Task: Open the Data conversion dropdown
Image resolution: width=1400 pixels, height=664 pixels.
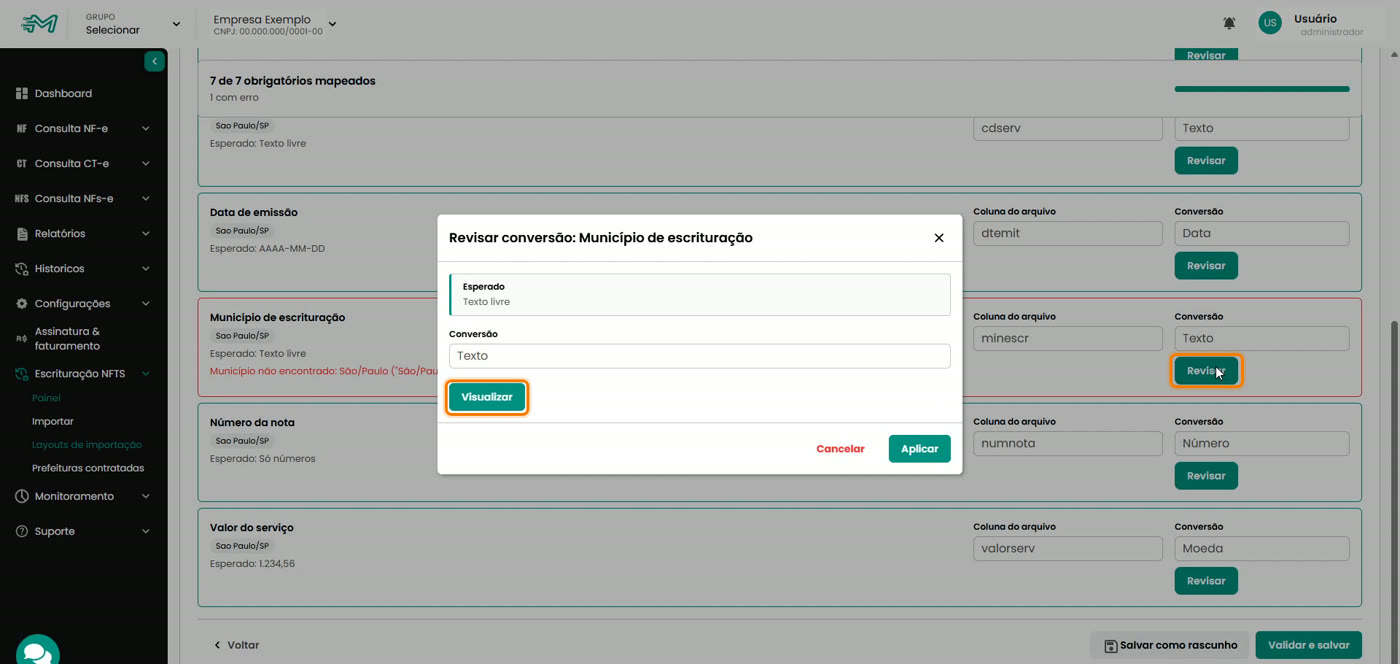Action: pos(1262,233)
